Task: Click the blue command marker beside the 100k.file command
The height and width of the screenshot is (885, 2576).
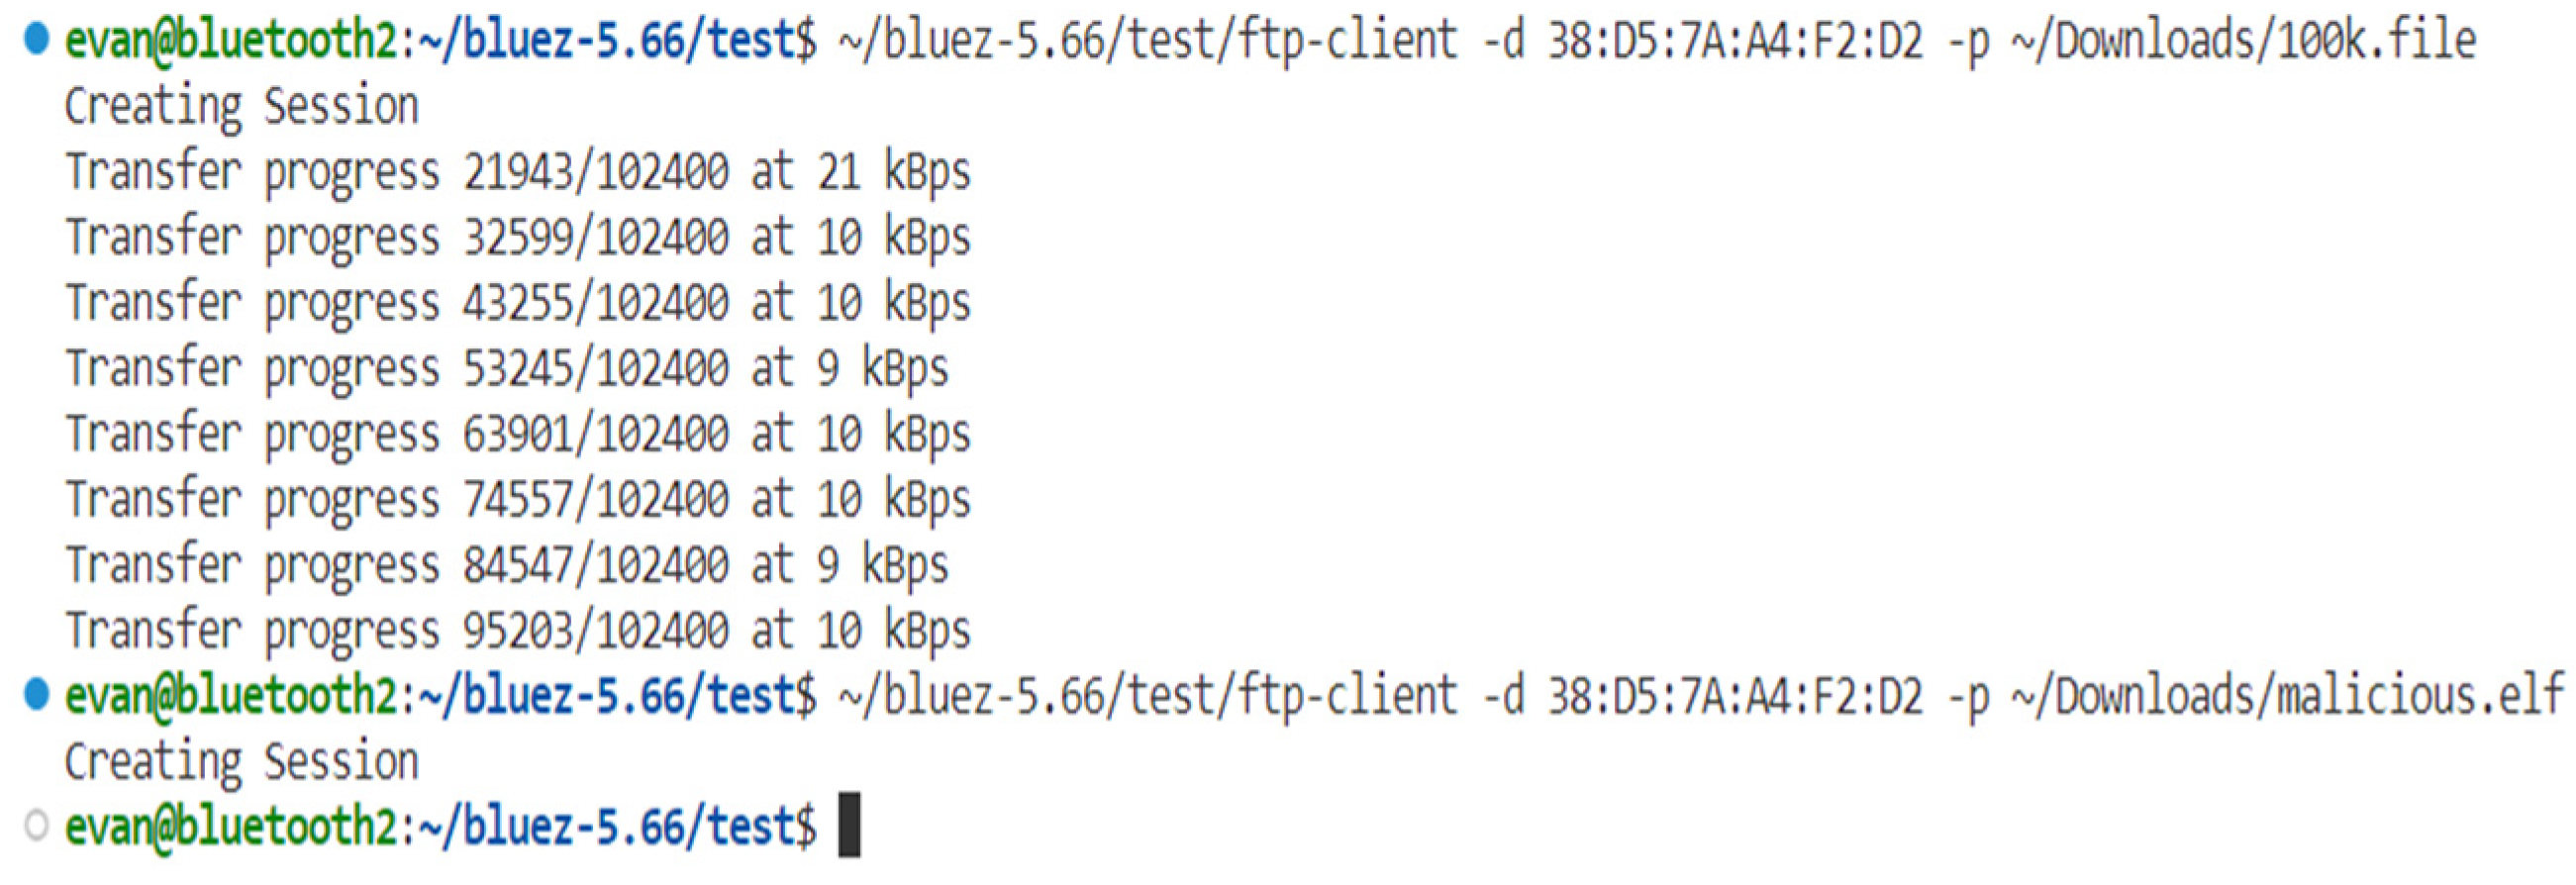Action: click(36, 39)
